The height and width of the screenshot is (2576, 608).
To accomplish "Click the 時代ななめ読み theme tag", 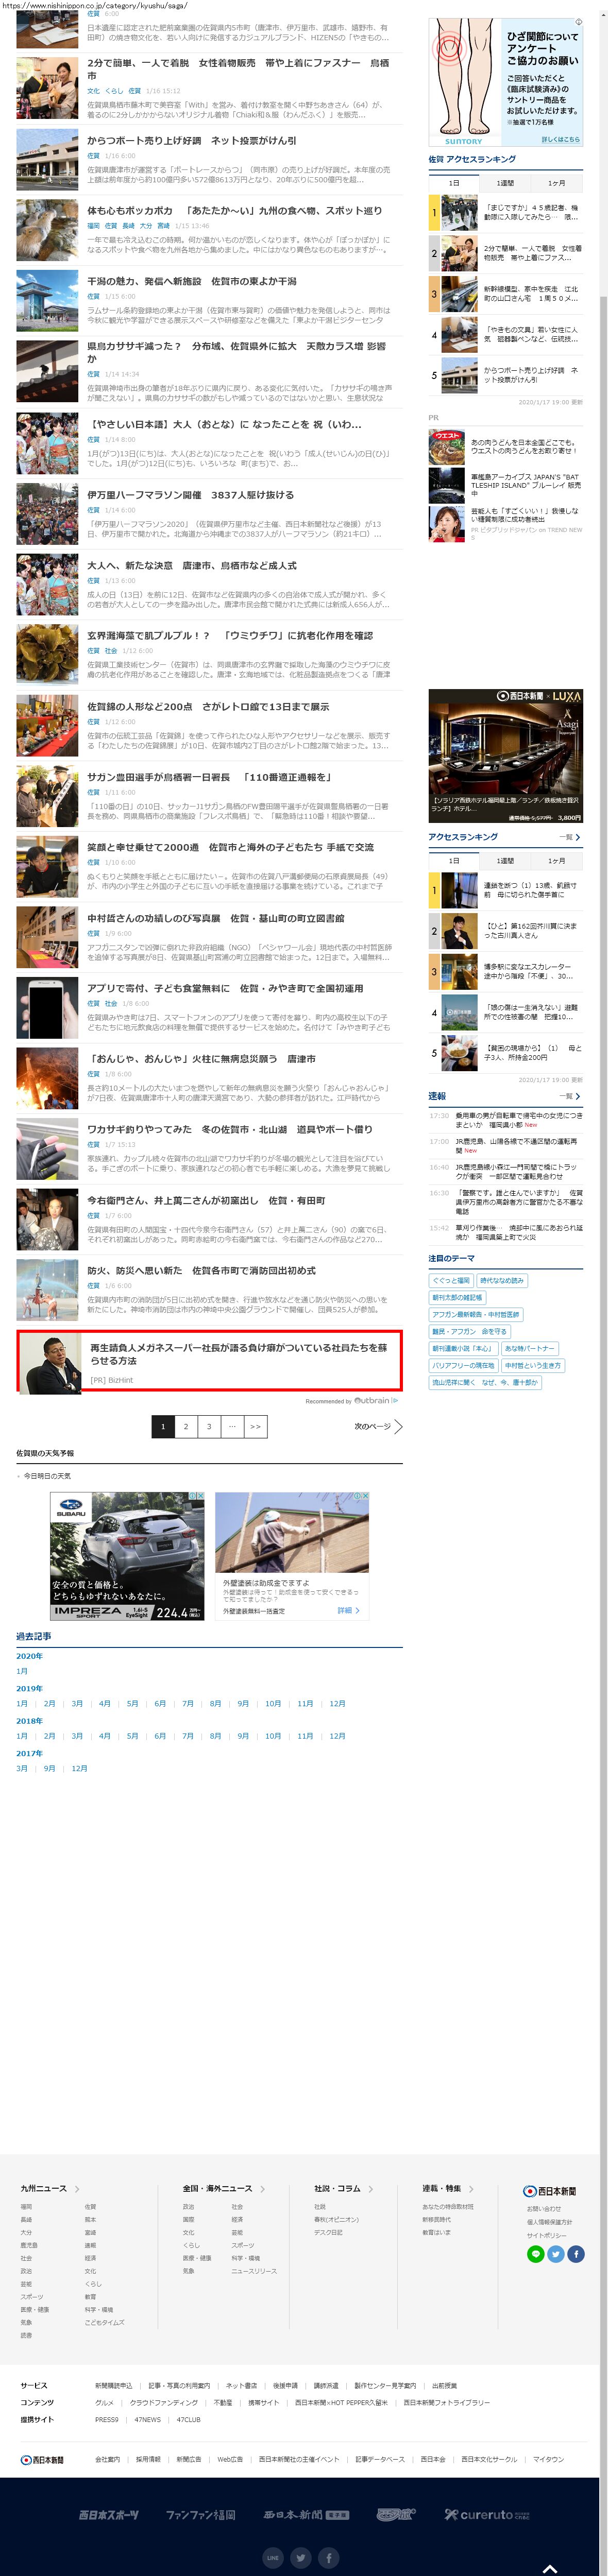I will click(x=501, y=1280).
